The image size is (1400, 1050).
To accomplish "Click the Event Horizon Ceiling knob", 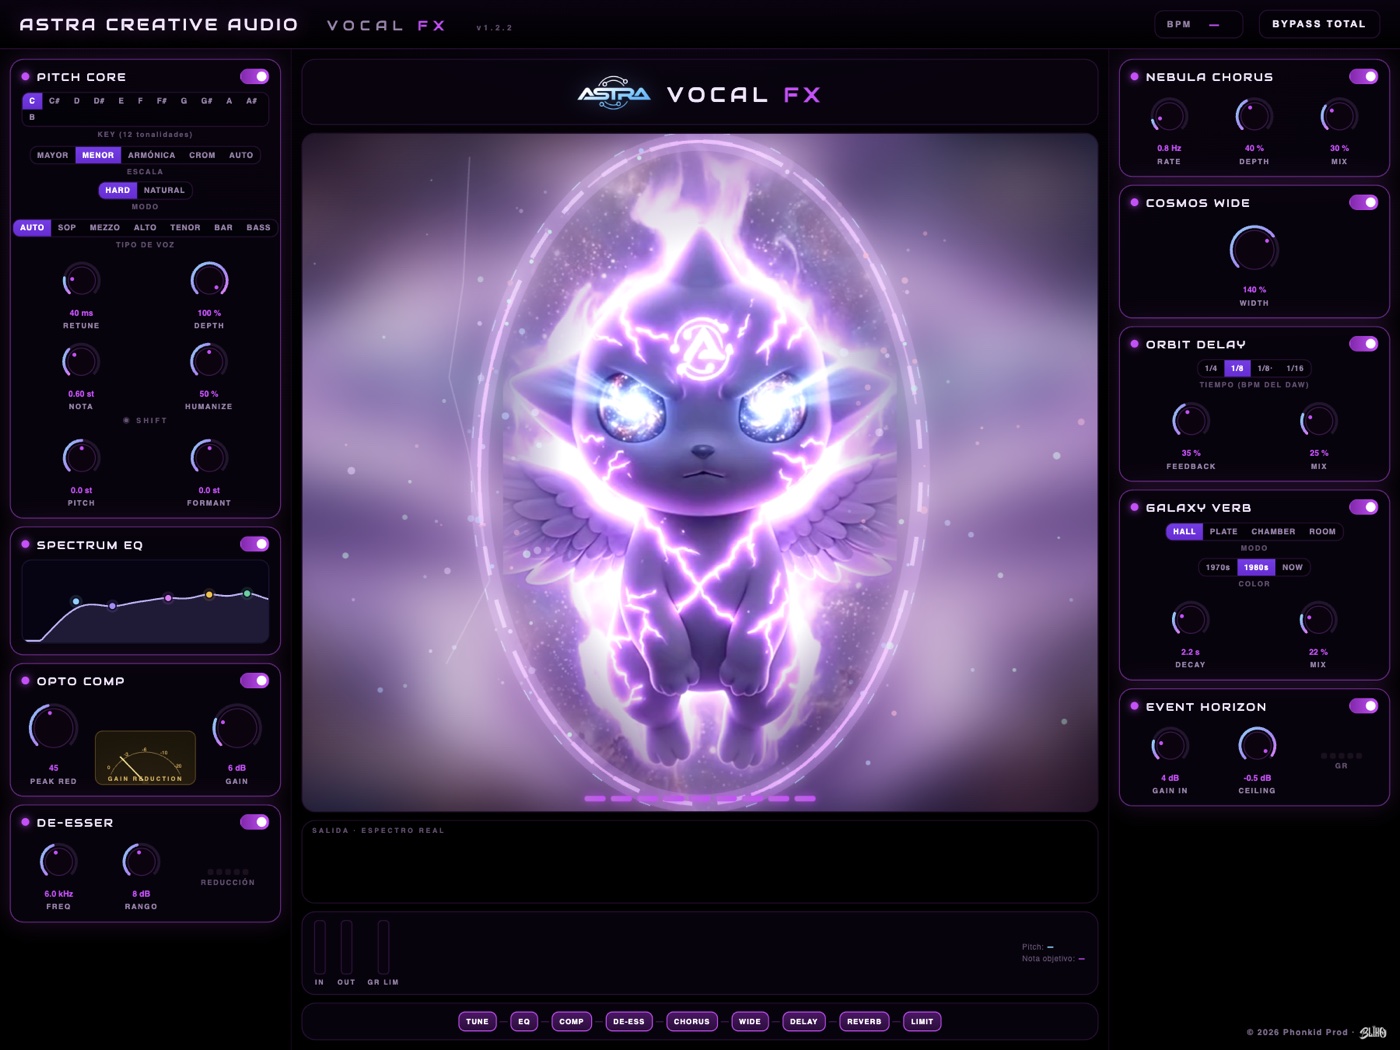I will point(1257,746).
